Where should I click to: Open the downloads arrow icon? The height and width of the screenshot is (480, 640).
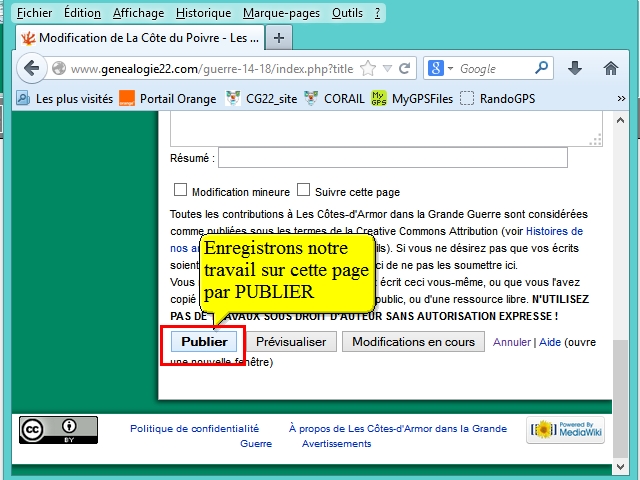[575, 68]
